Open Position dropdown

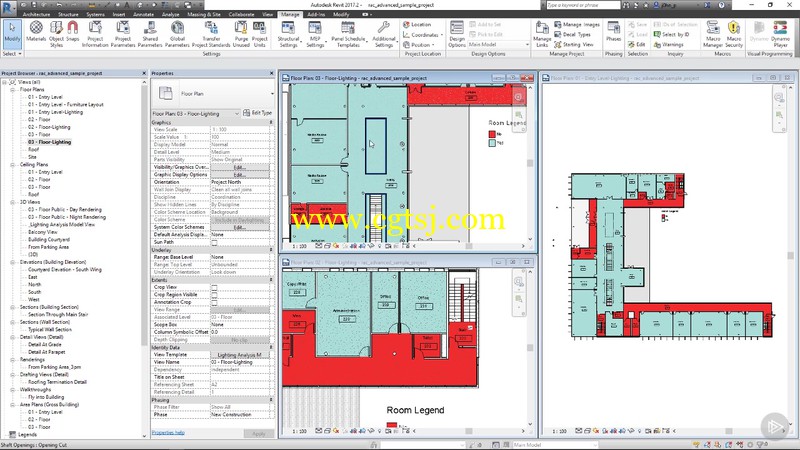(419, 45)
